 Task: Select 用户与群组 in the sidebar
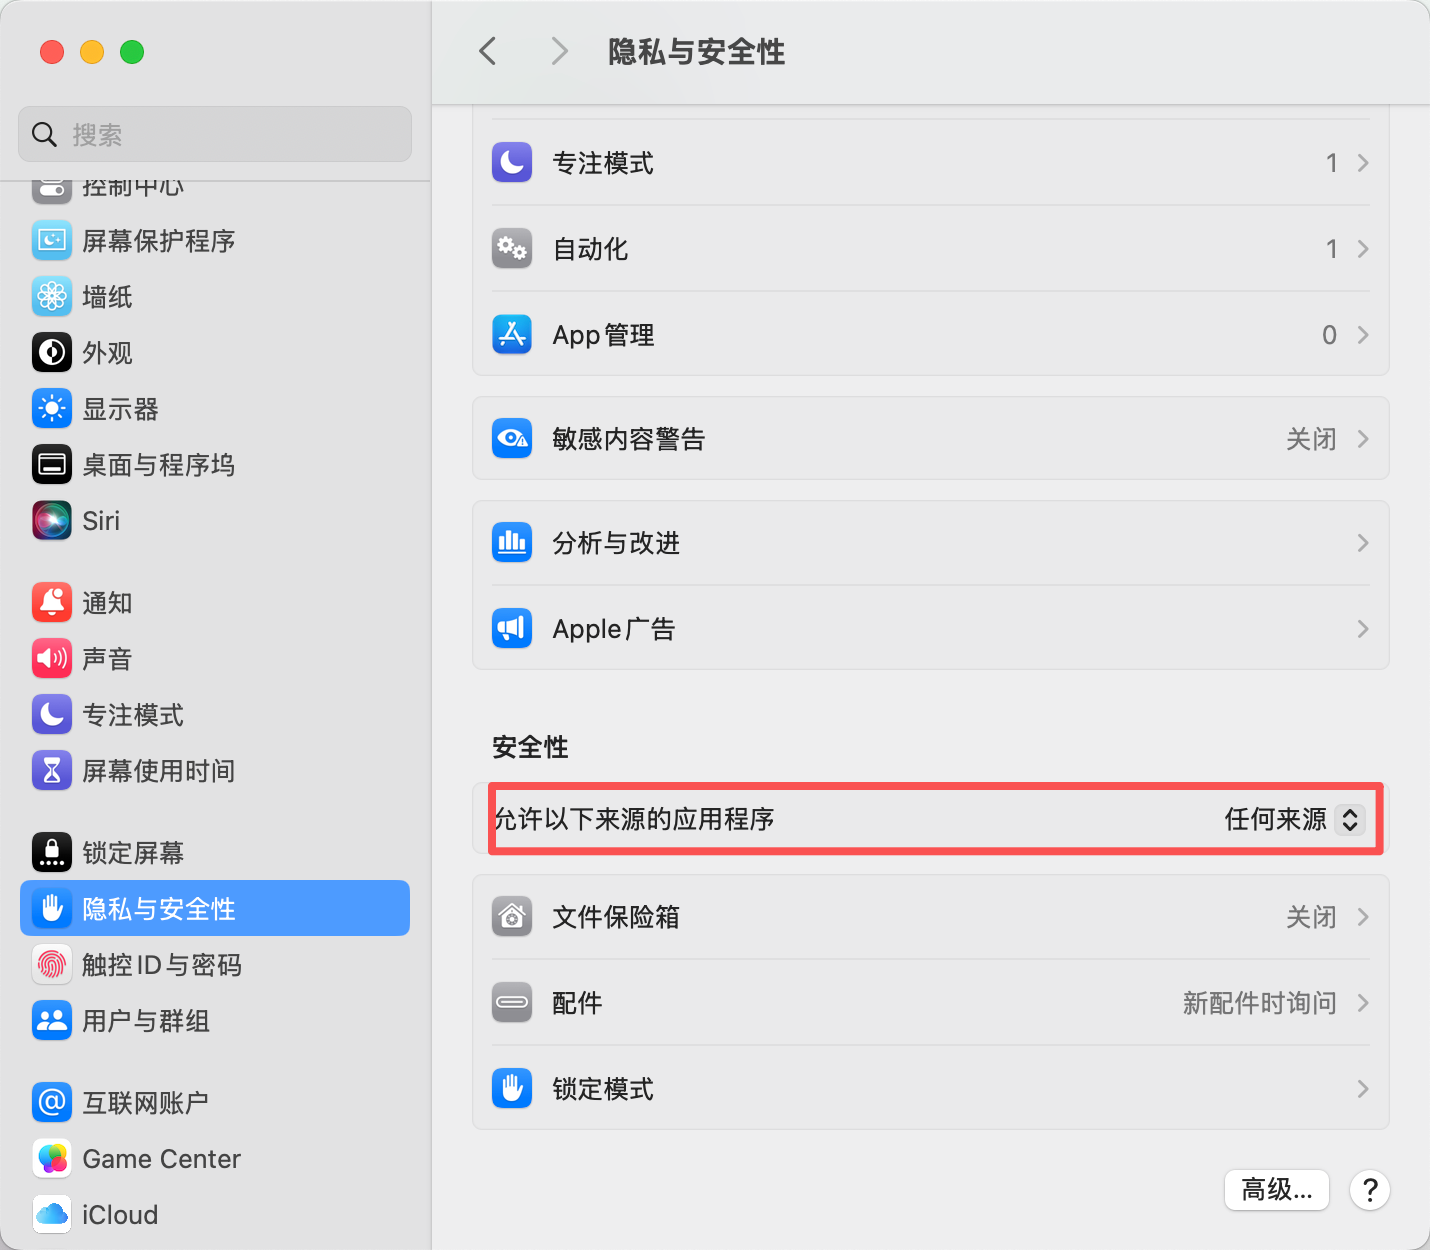click(x=146, y=1021)
